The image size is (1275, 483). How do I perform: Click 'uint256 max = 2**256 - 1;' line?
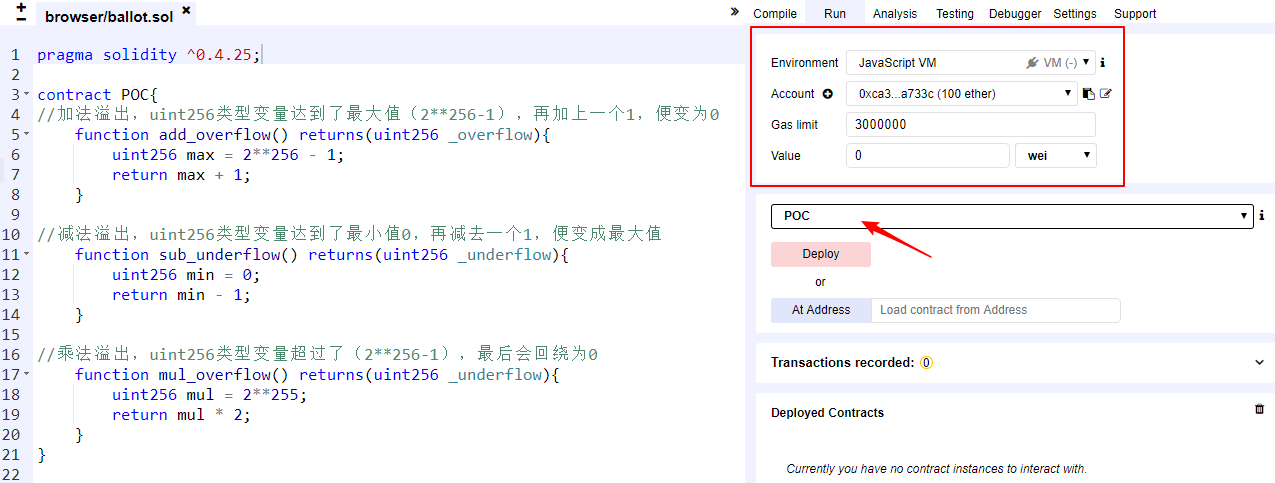(x=228, y=155)
